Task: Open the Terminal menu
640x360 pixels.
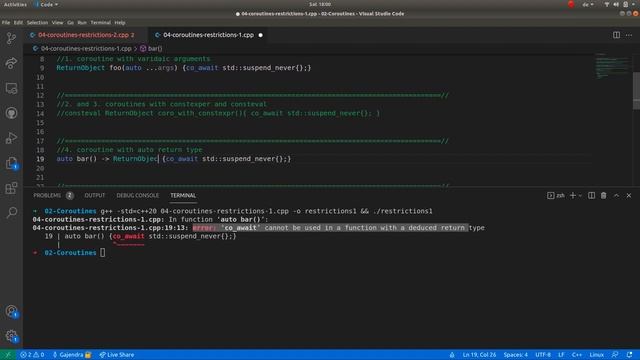Action: [100, 22]
